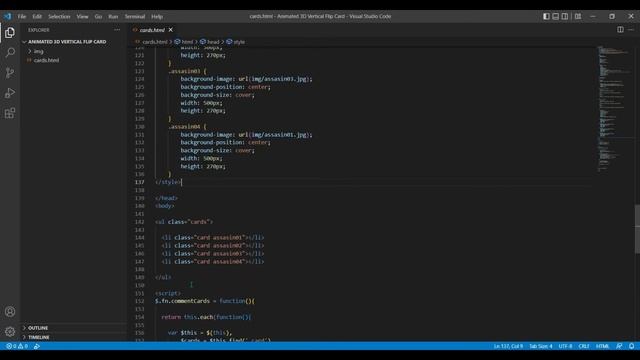The height and width of the screenshot is (360, 640).
Task: Expand the TIMELINE section
Action: coord(39,337)
